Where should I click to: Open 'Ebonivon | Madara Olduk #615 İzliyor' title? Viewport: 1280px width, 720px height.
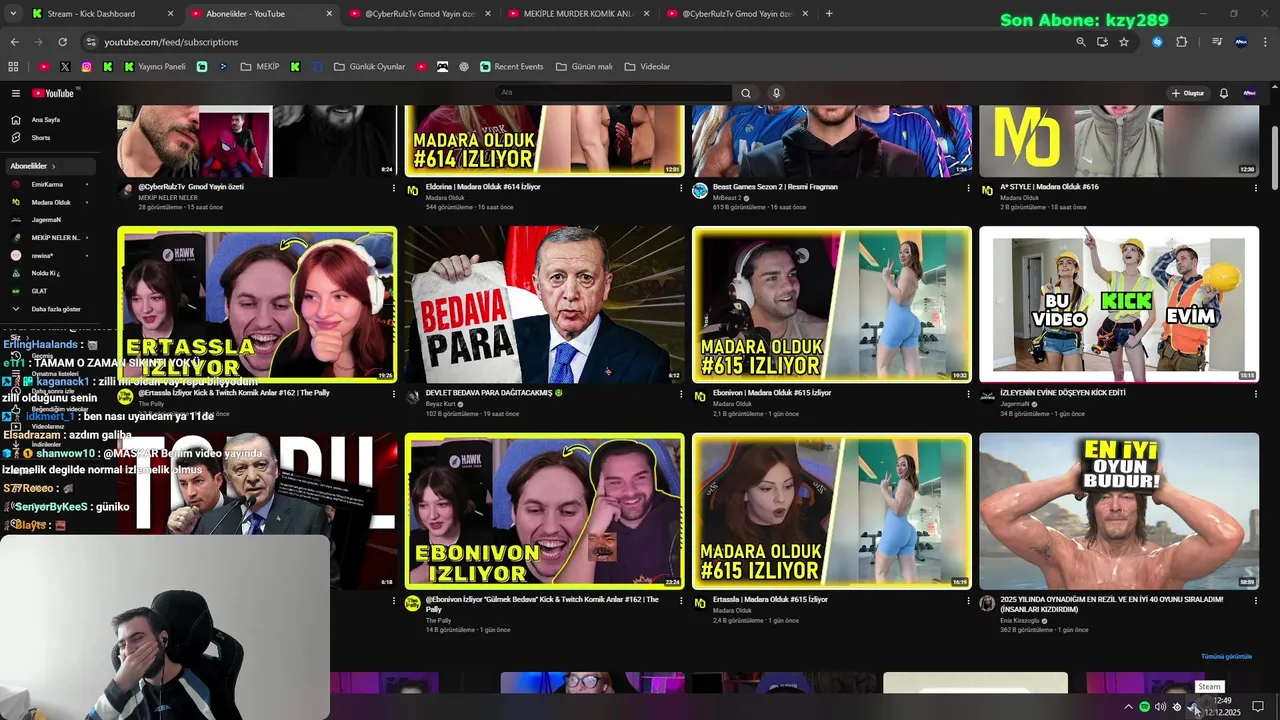(x=772, y=393)
